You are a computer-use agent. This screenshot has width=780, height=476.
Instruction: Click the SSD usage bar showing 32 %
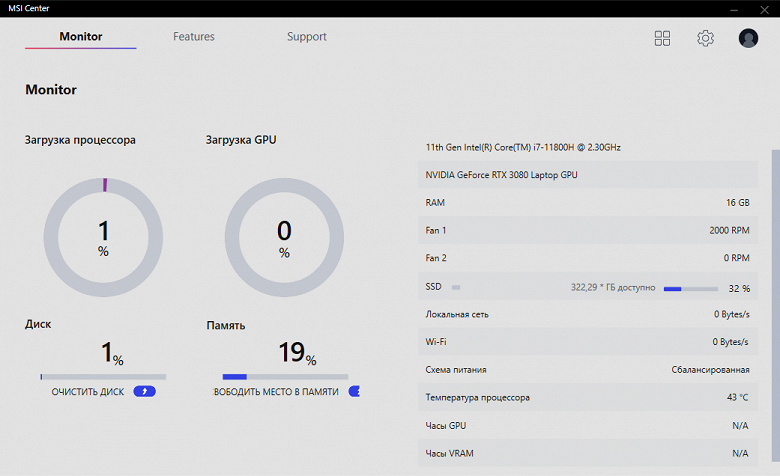(x=691, y=288)
